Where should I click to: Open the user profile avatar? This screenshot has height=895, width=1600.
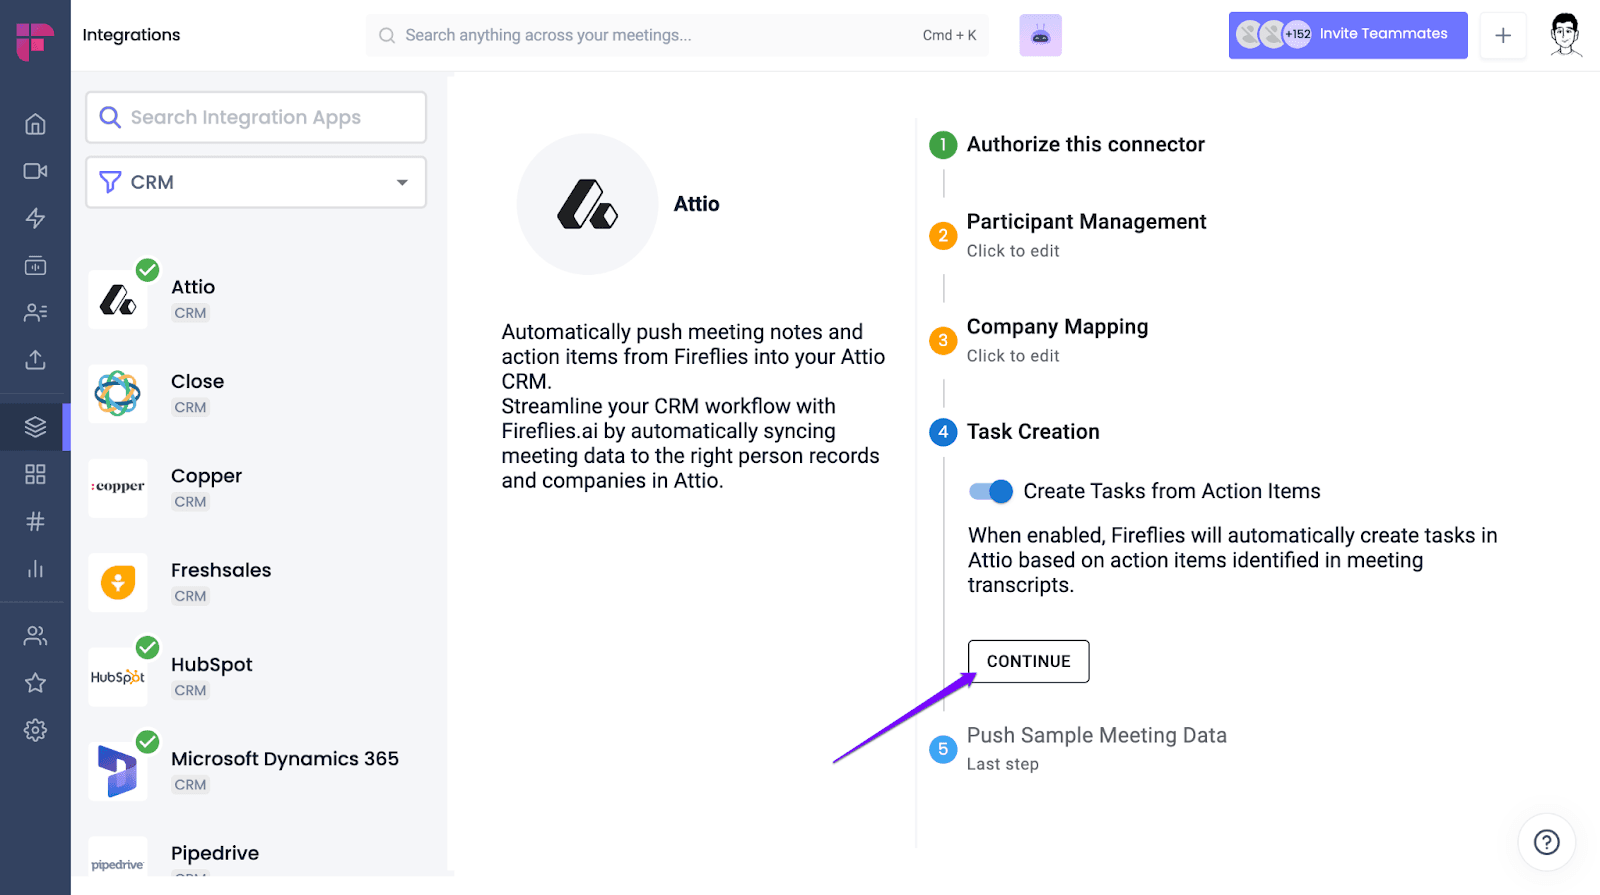click(1565, 35)
